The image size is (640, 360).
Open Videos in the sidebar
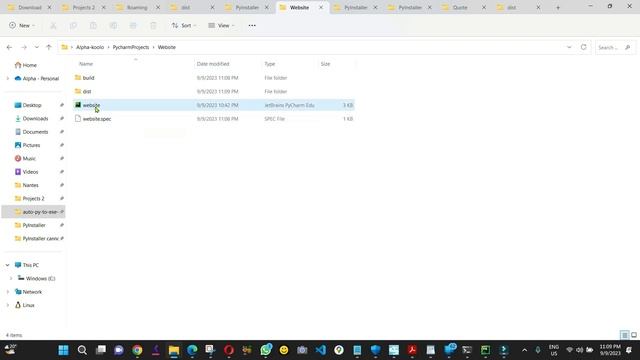(30, 172)
